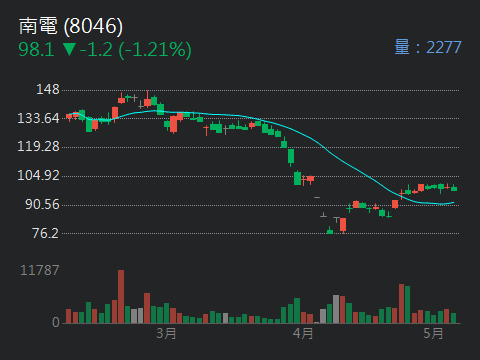This screenshot has height=360, width=480.
Task: Click the 148 price axis label
Action: point(48,90)
